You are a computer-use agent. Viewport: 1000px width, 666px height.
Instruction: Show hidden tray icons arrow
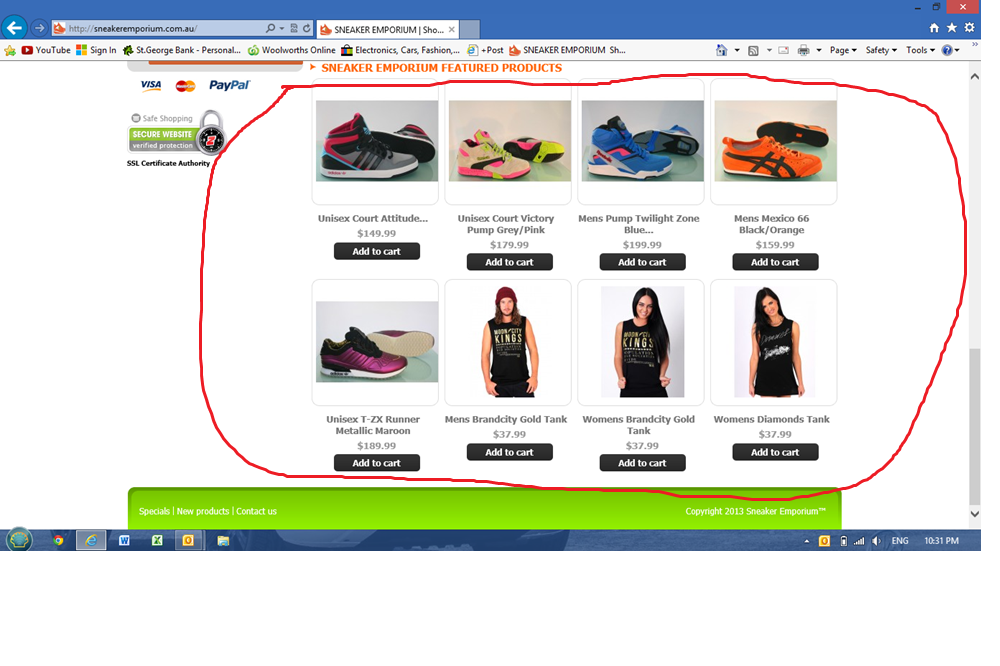point(807,541)
